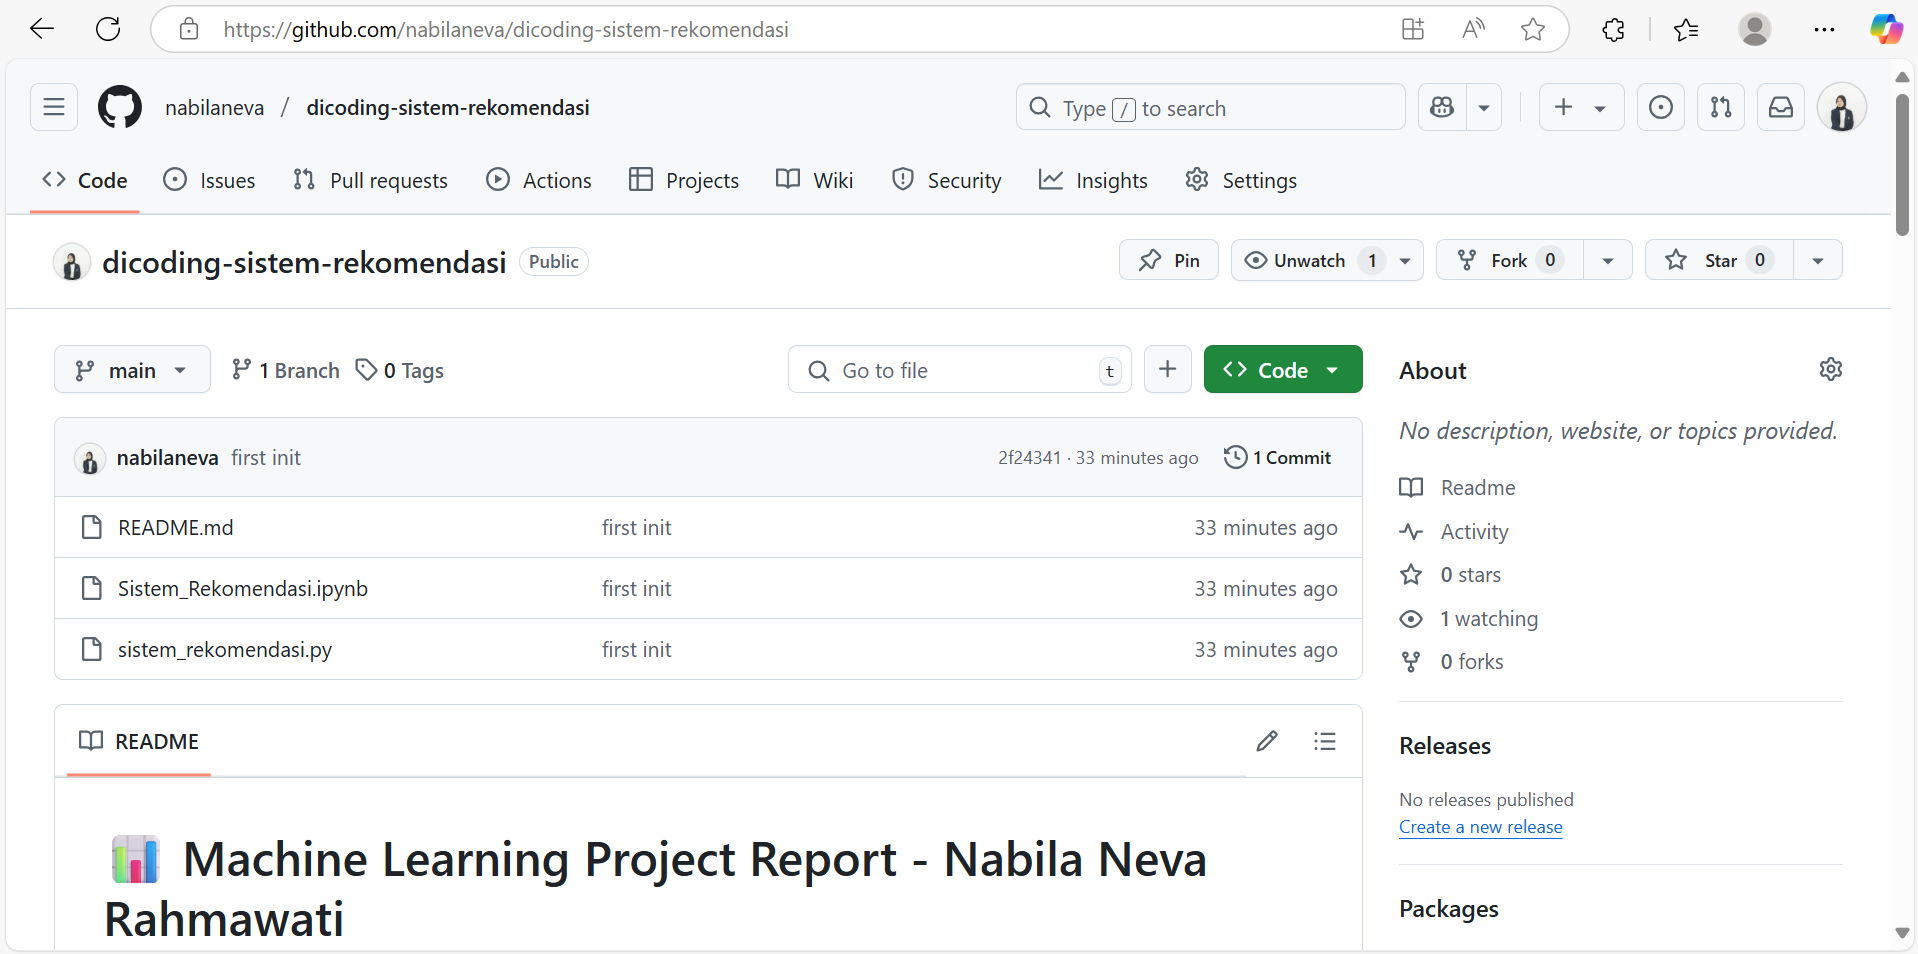Screen dimensions: 1918x954
Task: View the 1 Branch link
Action: (x=285, y=370)
